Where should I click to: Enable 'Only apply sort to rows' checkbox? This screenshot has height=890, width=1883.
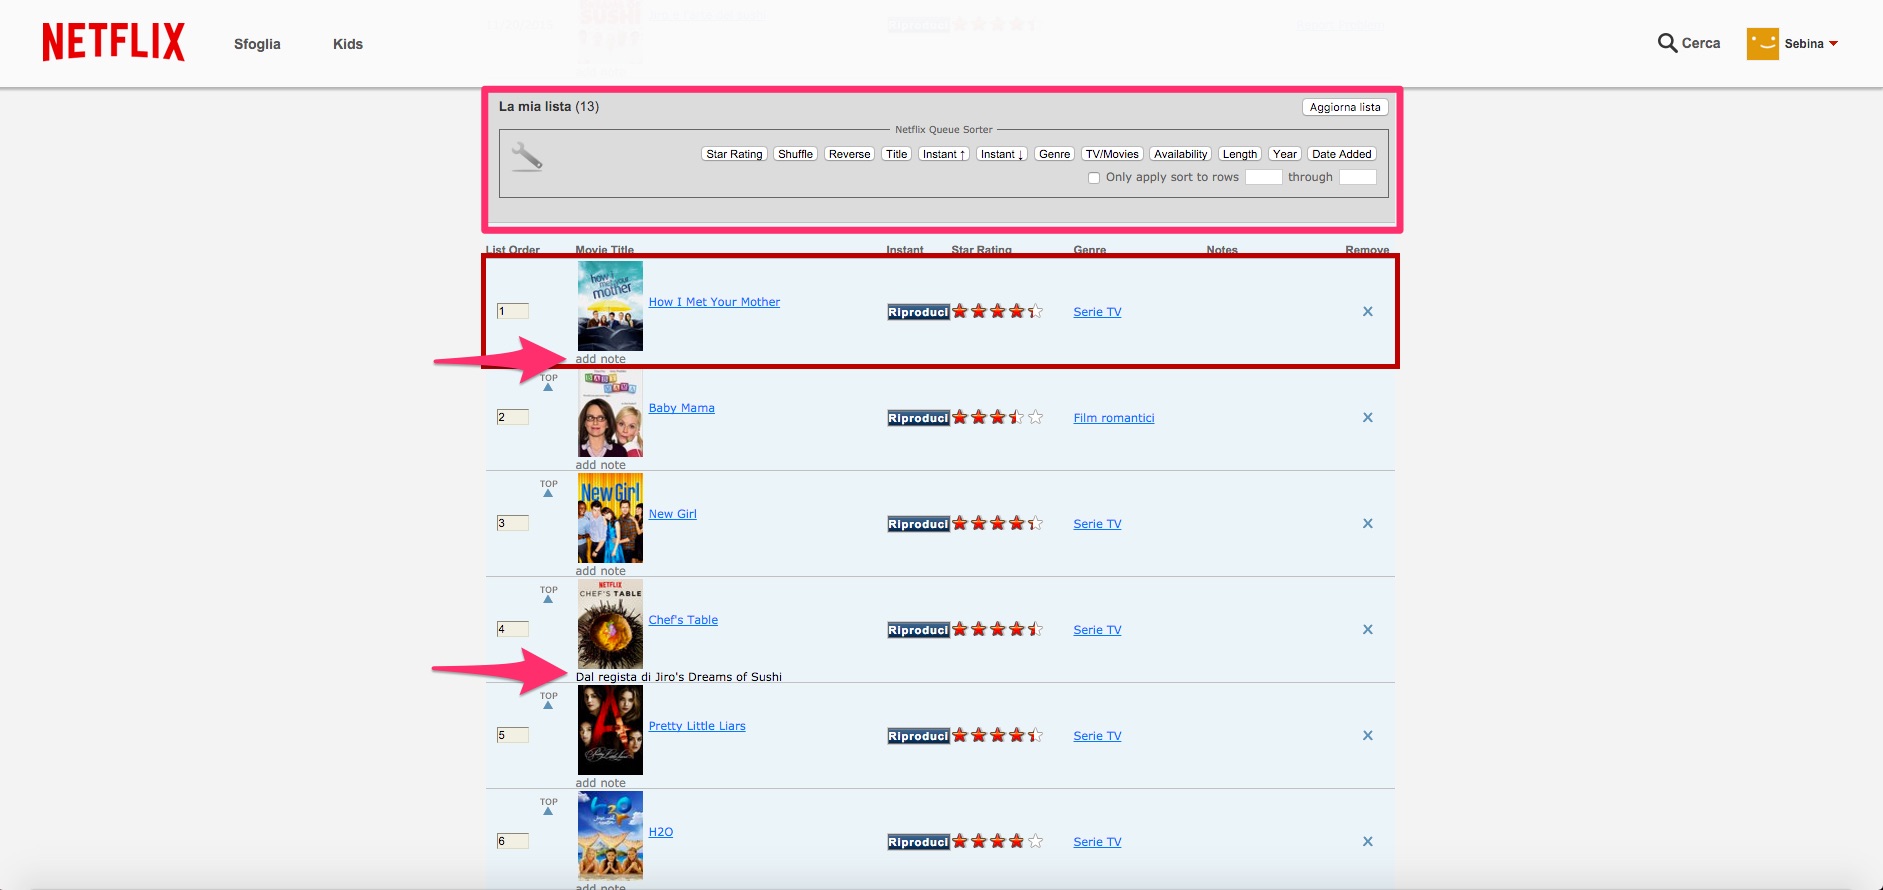(x=1094, y=178)
